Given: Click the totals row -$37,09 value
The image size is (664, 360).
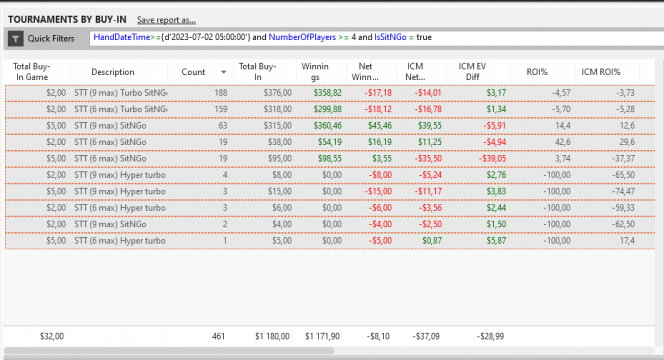Looking at the screenshot, I should pos(426,336).
